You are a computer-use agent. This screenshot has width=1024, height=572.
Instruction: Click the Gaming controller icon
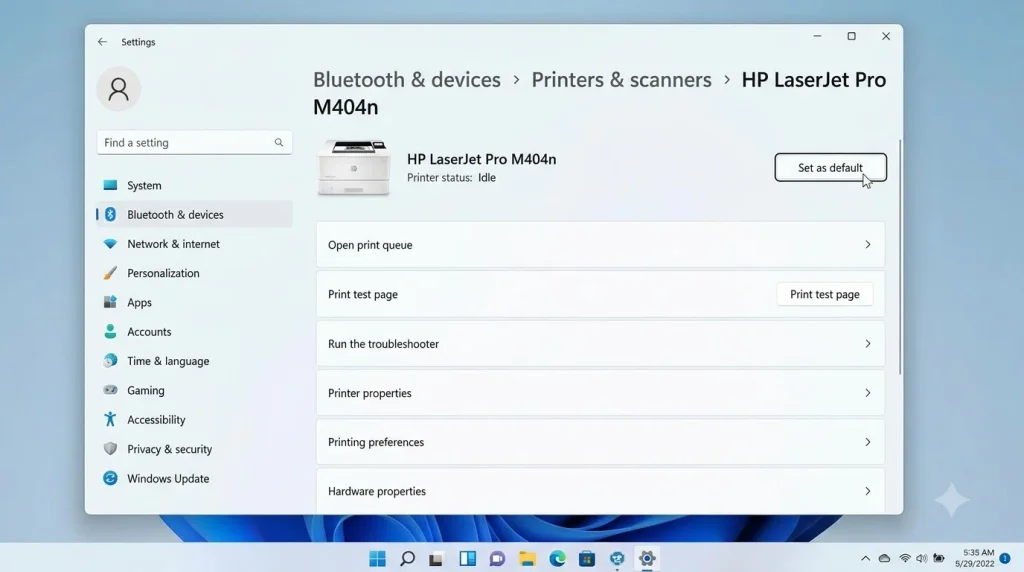pos(110,390)
